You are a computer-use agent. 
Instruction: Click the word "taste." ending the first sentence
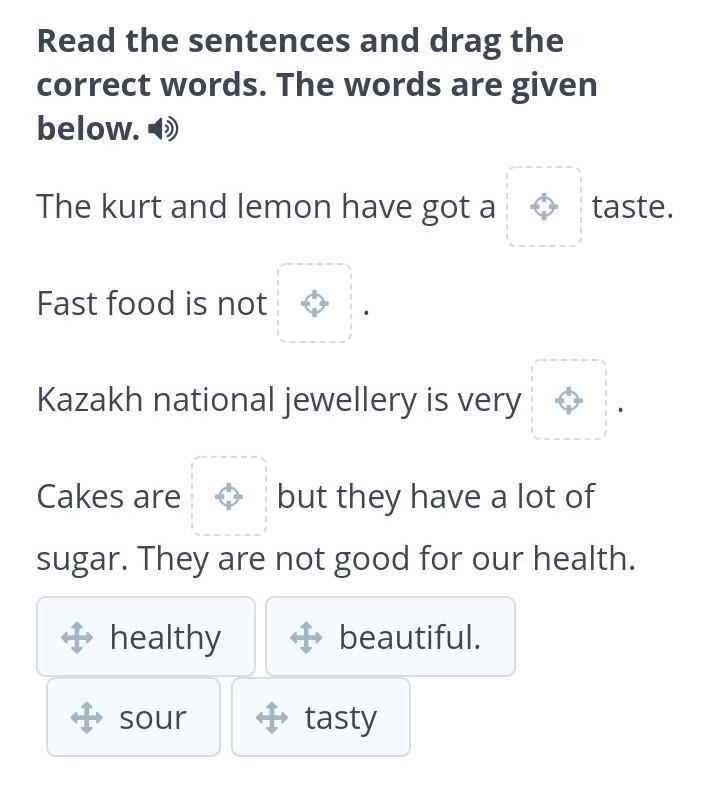coord(632,207)
